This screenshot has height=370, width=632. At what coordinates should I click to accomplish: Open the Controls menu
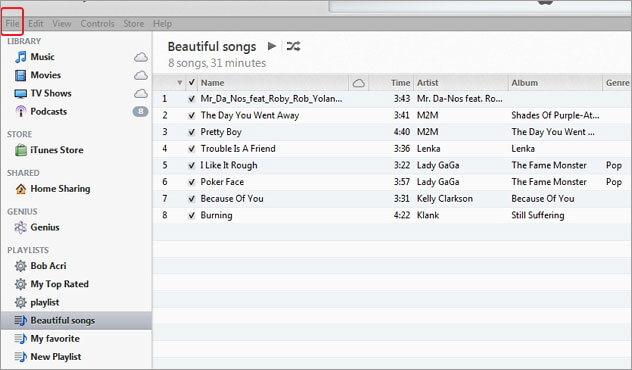(97, 23)
